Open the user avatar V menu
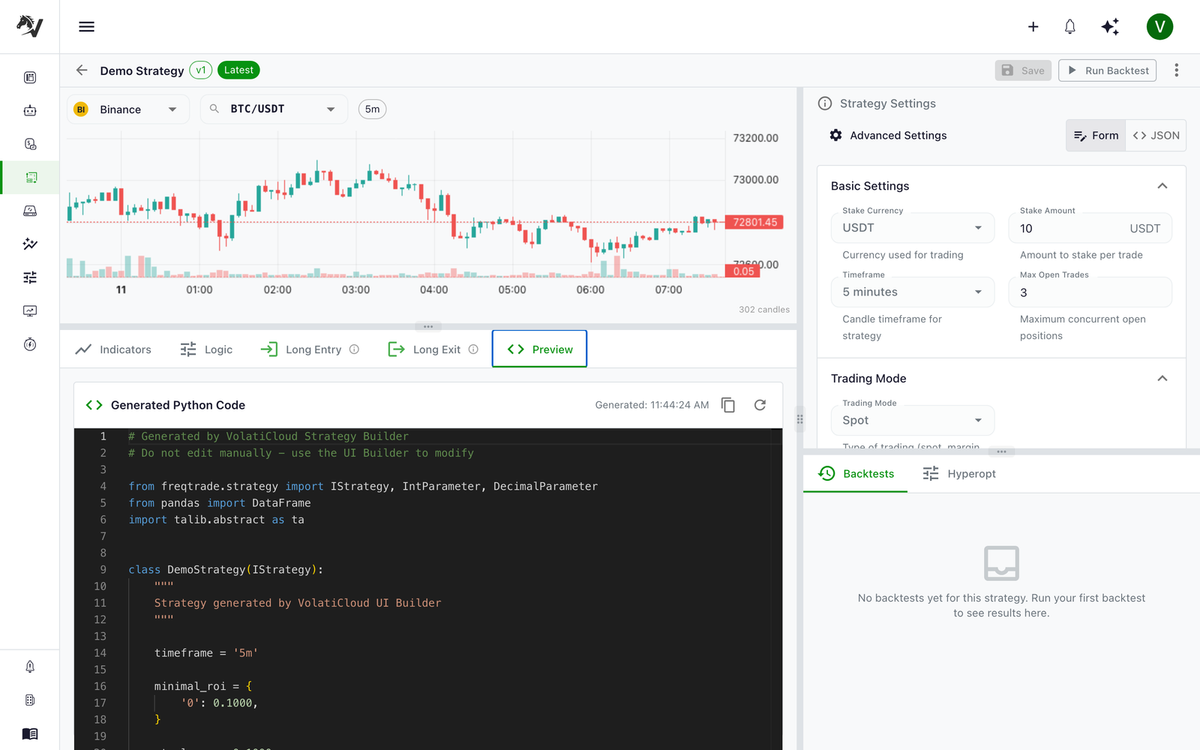This screenshot has width=1200, height=750. pos(1160,27)
